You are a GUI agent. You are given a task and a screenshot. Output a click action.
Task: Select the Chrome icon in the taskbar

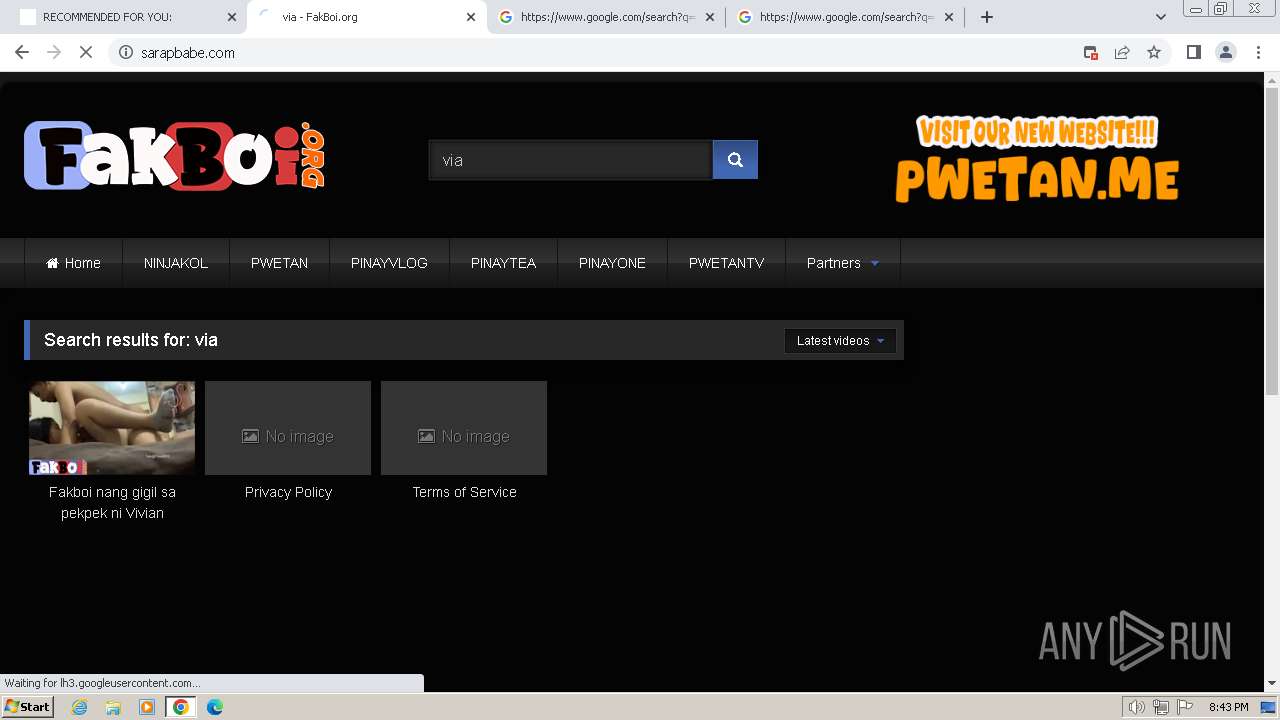[181, 707]
